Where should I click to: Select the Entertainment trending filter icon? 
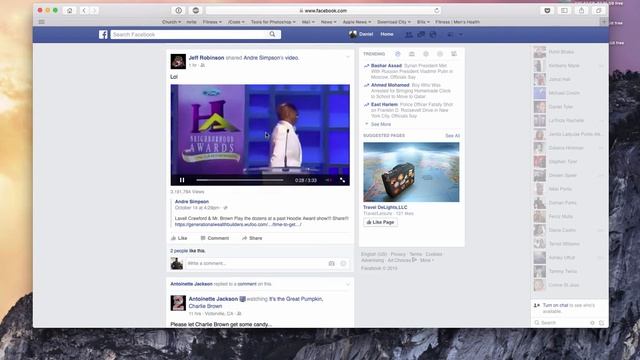454,54
